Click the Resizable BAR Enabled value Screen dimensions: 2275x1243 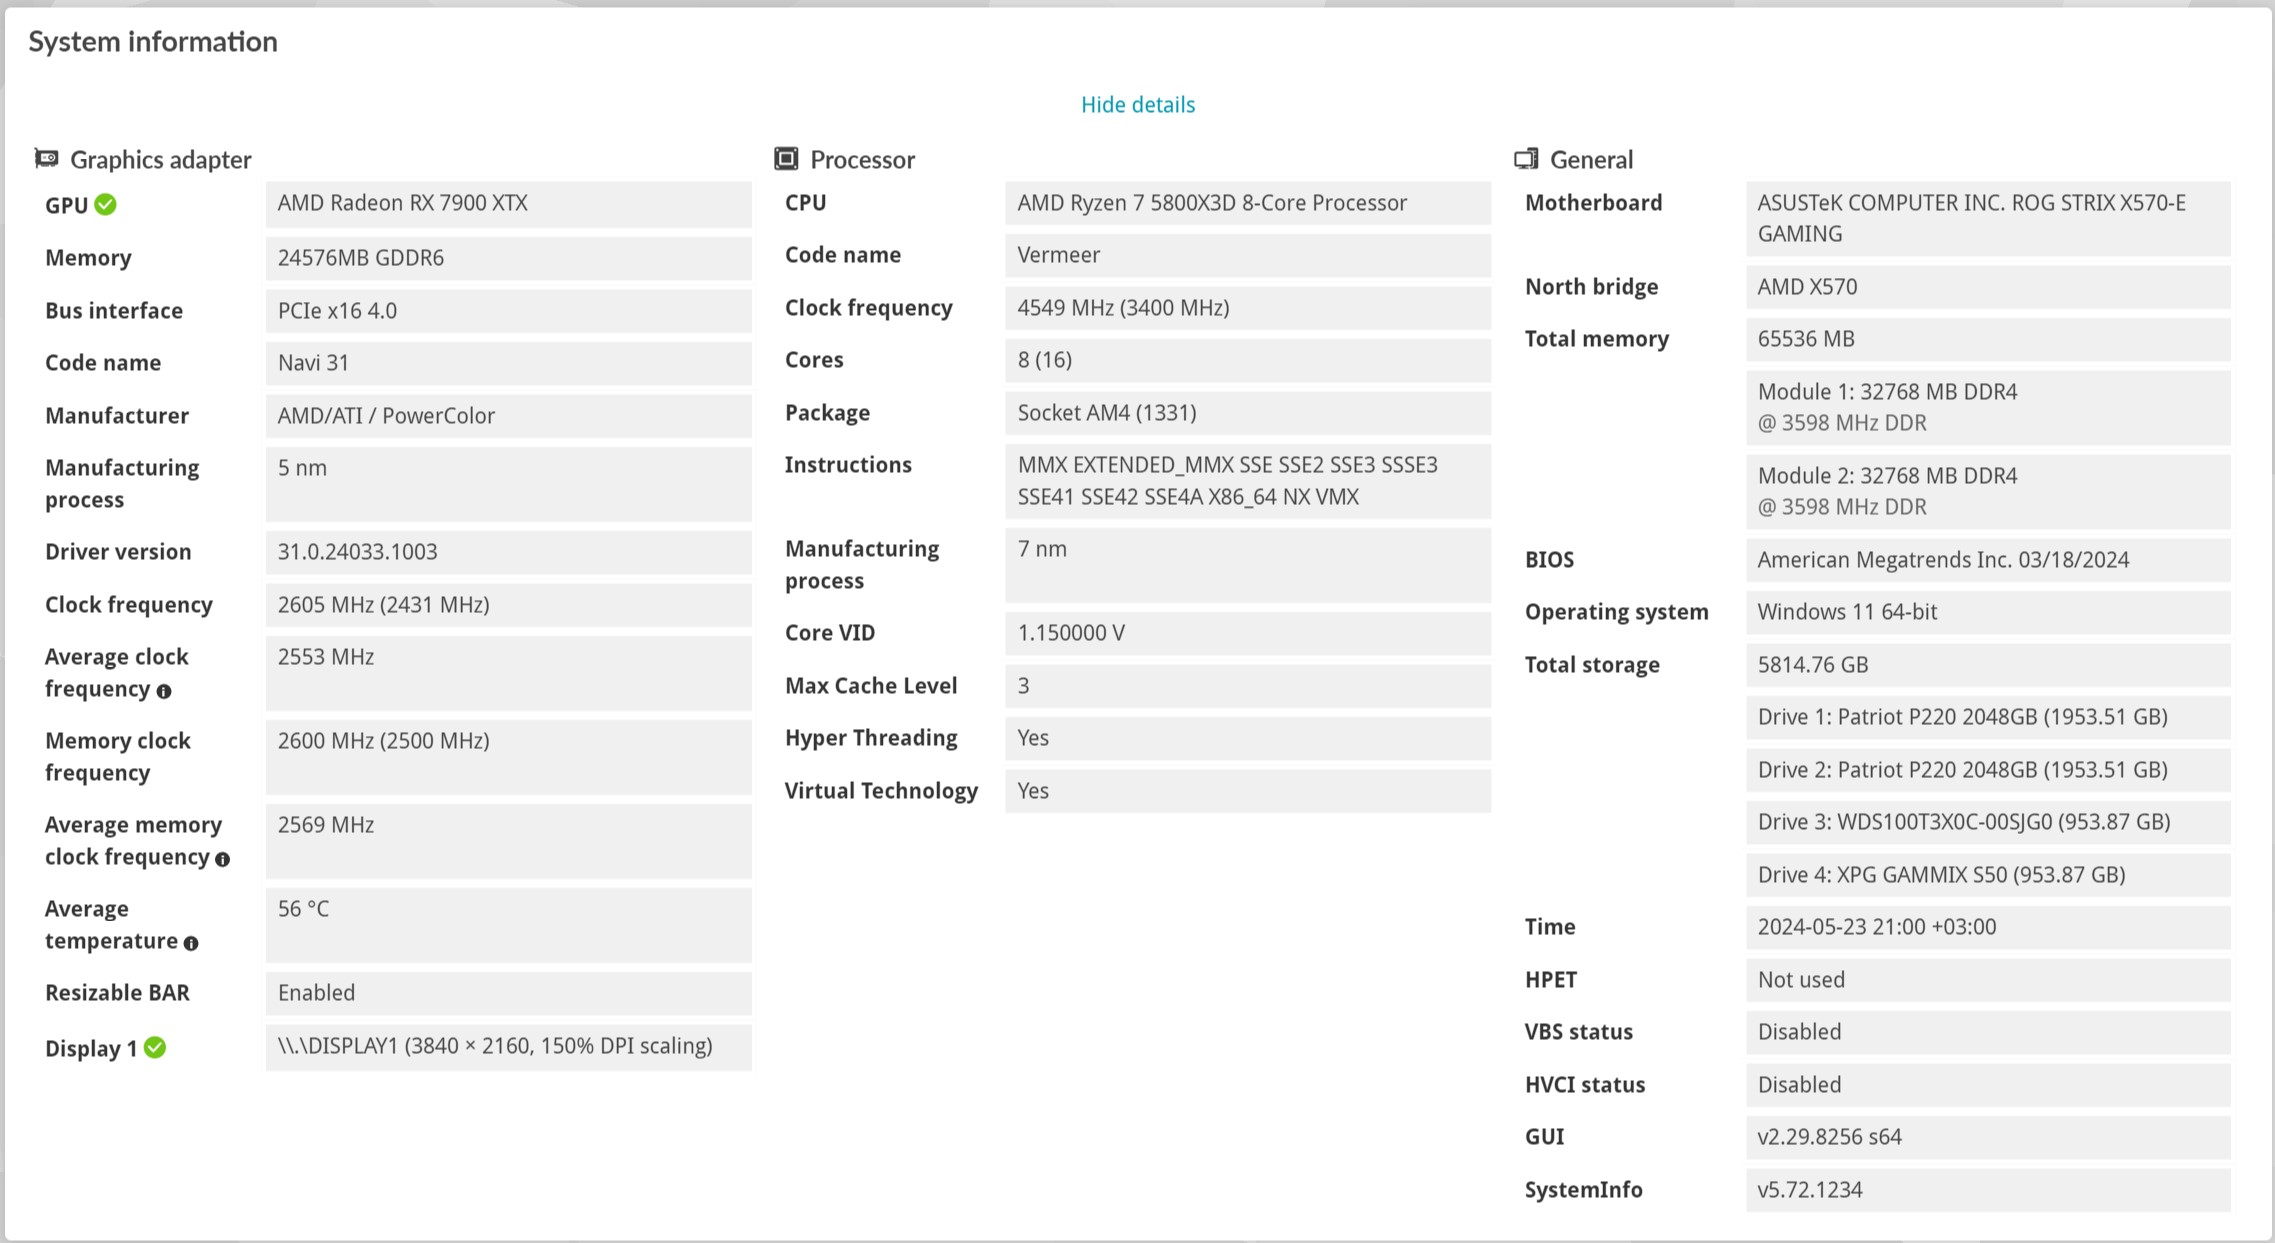coord(508,993)
